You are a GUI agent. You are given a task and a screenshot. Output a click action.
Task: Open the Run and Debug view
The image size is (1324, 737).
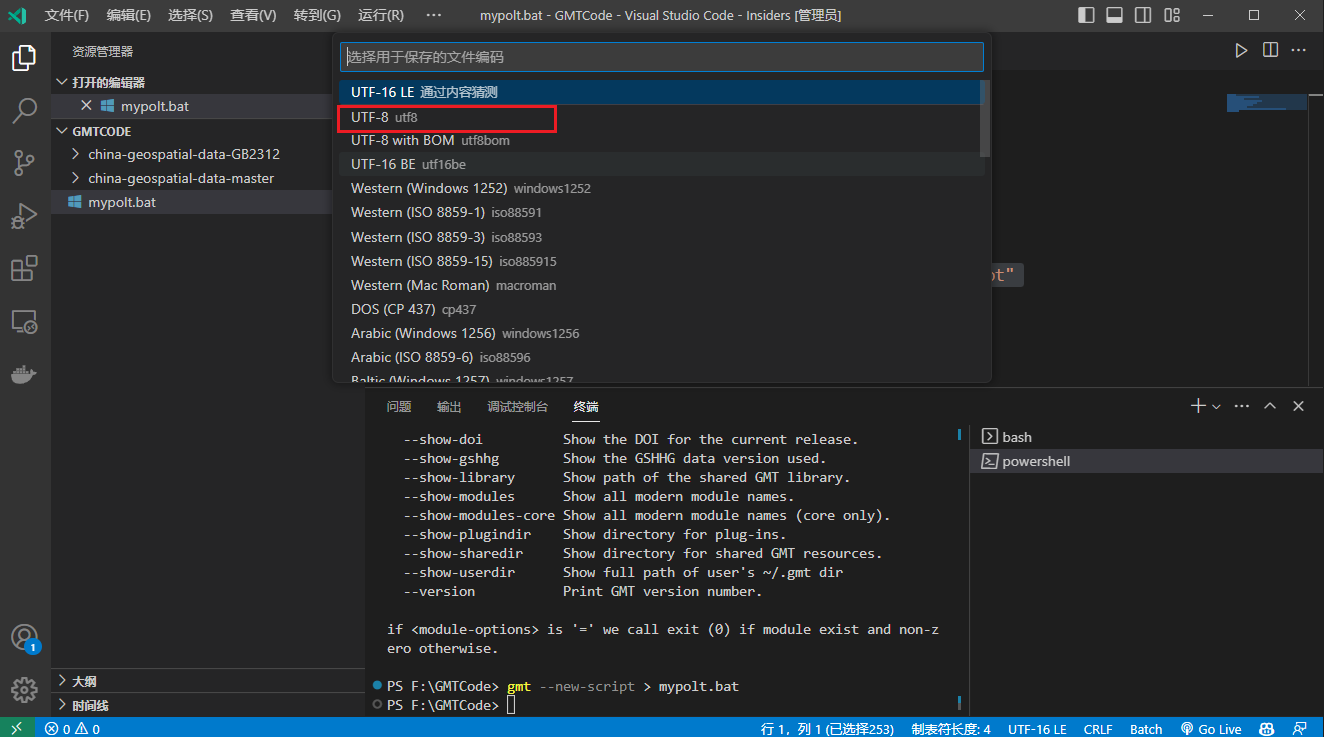pos(24,216)
